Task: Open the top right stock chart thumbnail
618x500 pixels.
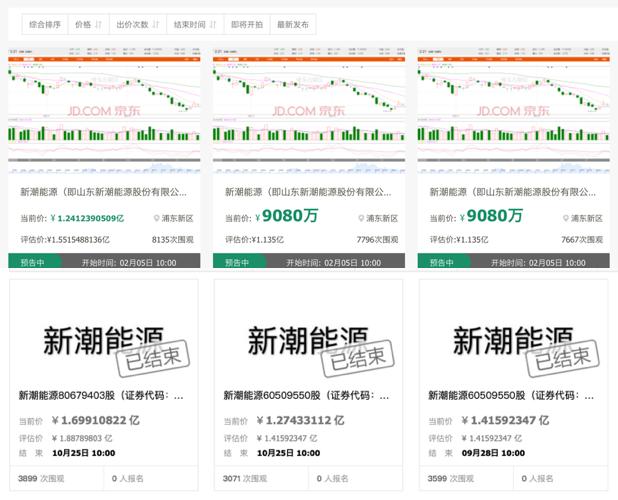Action: [514, 108]
